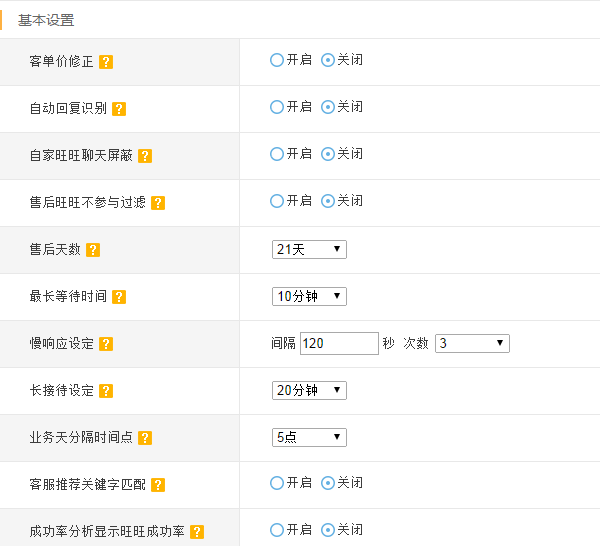The height and width of the screenshot is (546, 600).
Task: Show help for 成功率分析显示旺旺成功率
Action: (x=197, y=532)
